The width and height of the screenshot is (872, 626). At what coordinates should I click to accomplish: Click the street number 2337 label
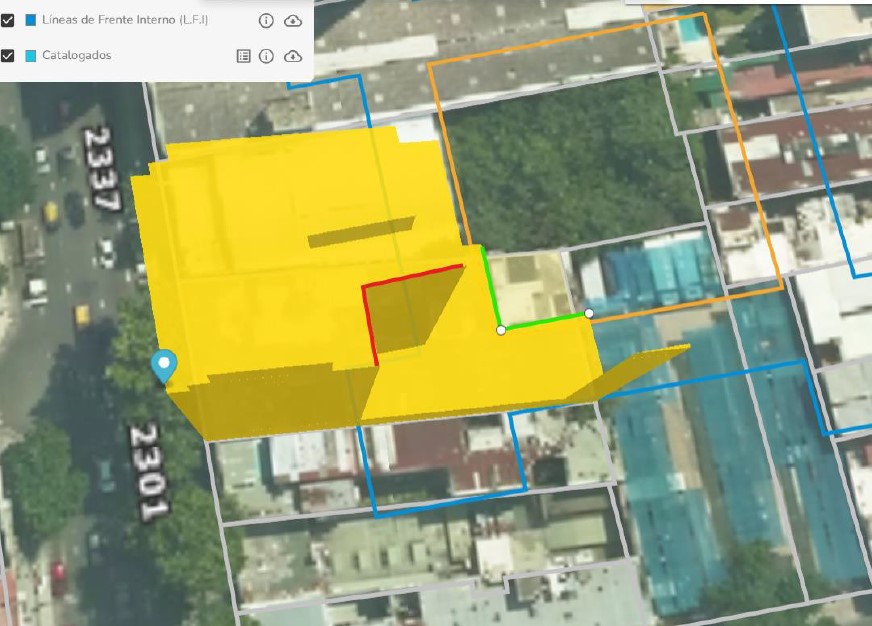click(x=102, y=170)
